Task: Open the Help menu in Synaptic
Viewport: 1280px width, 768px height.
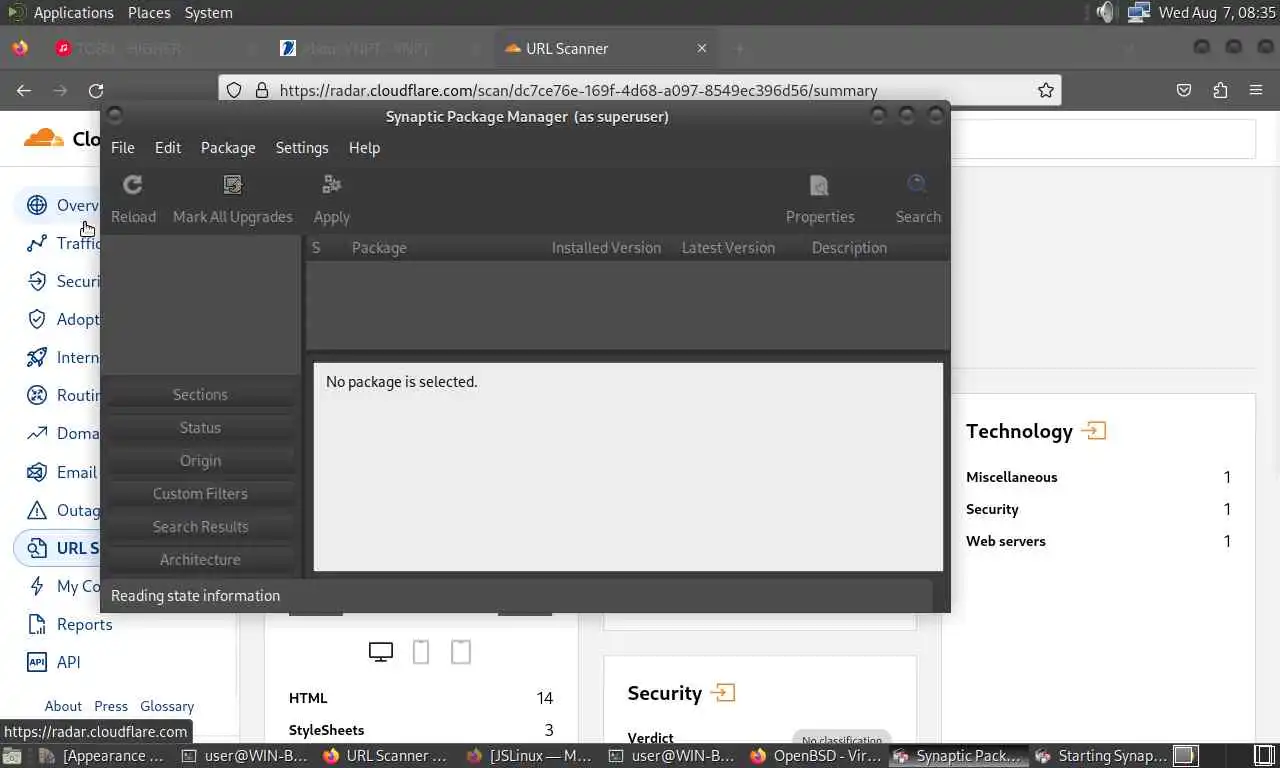Action: (364, 147)
